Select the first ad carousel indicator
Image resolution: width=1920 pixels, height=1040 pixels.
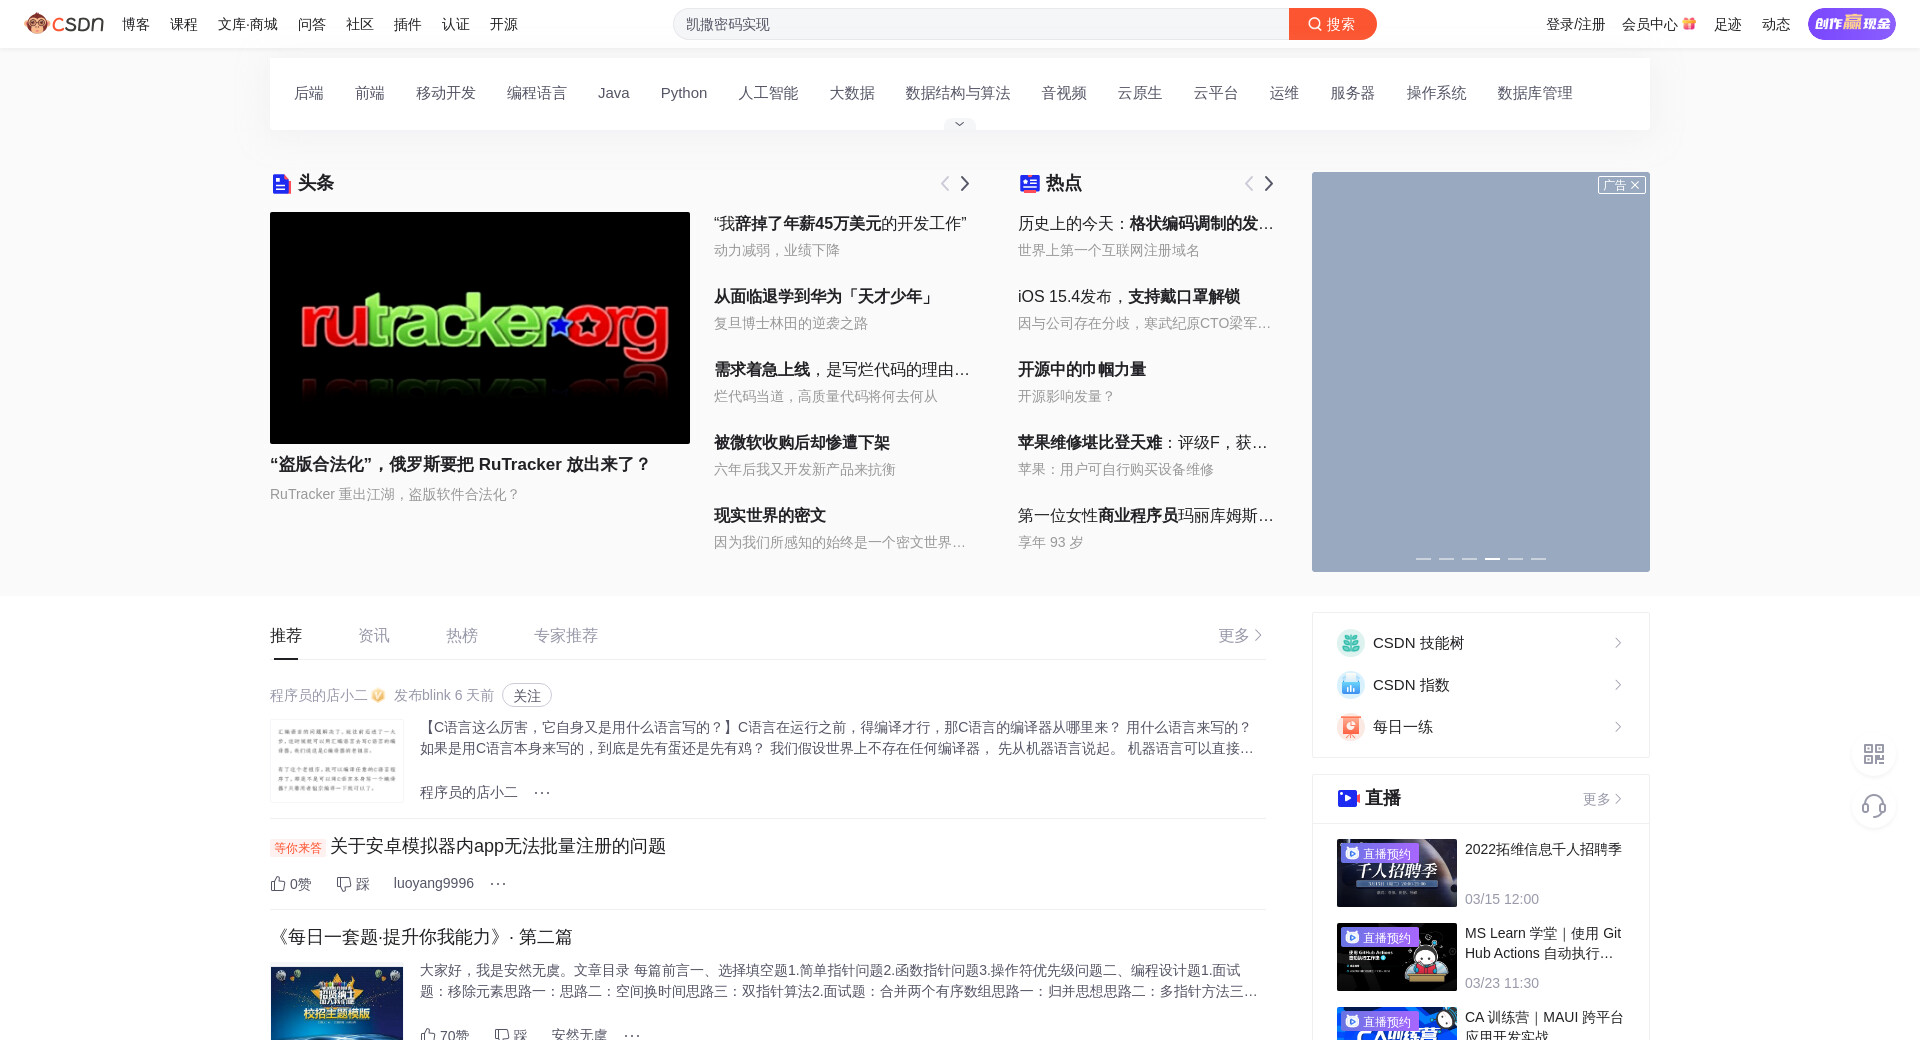(x=1423, y=559)
